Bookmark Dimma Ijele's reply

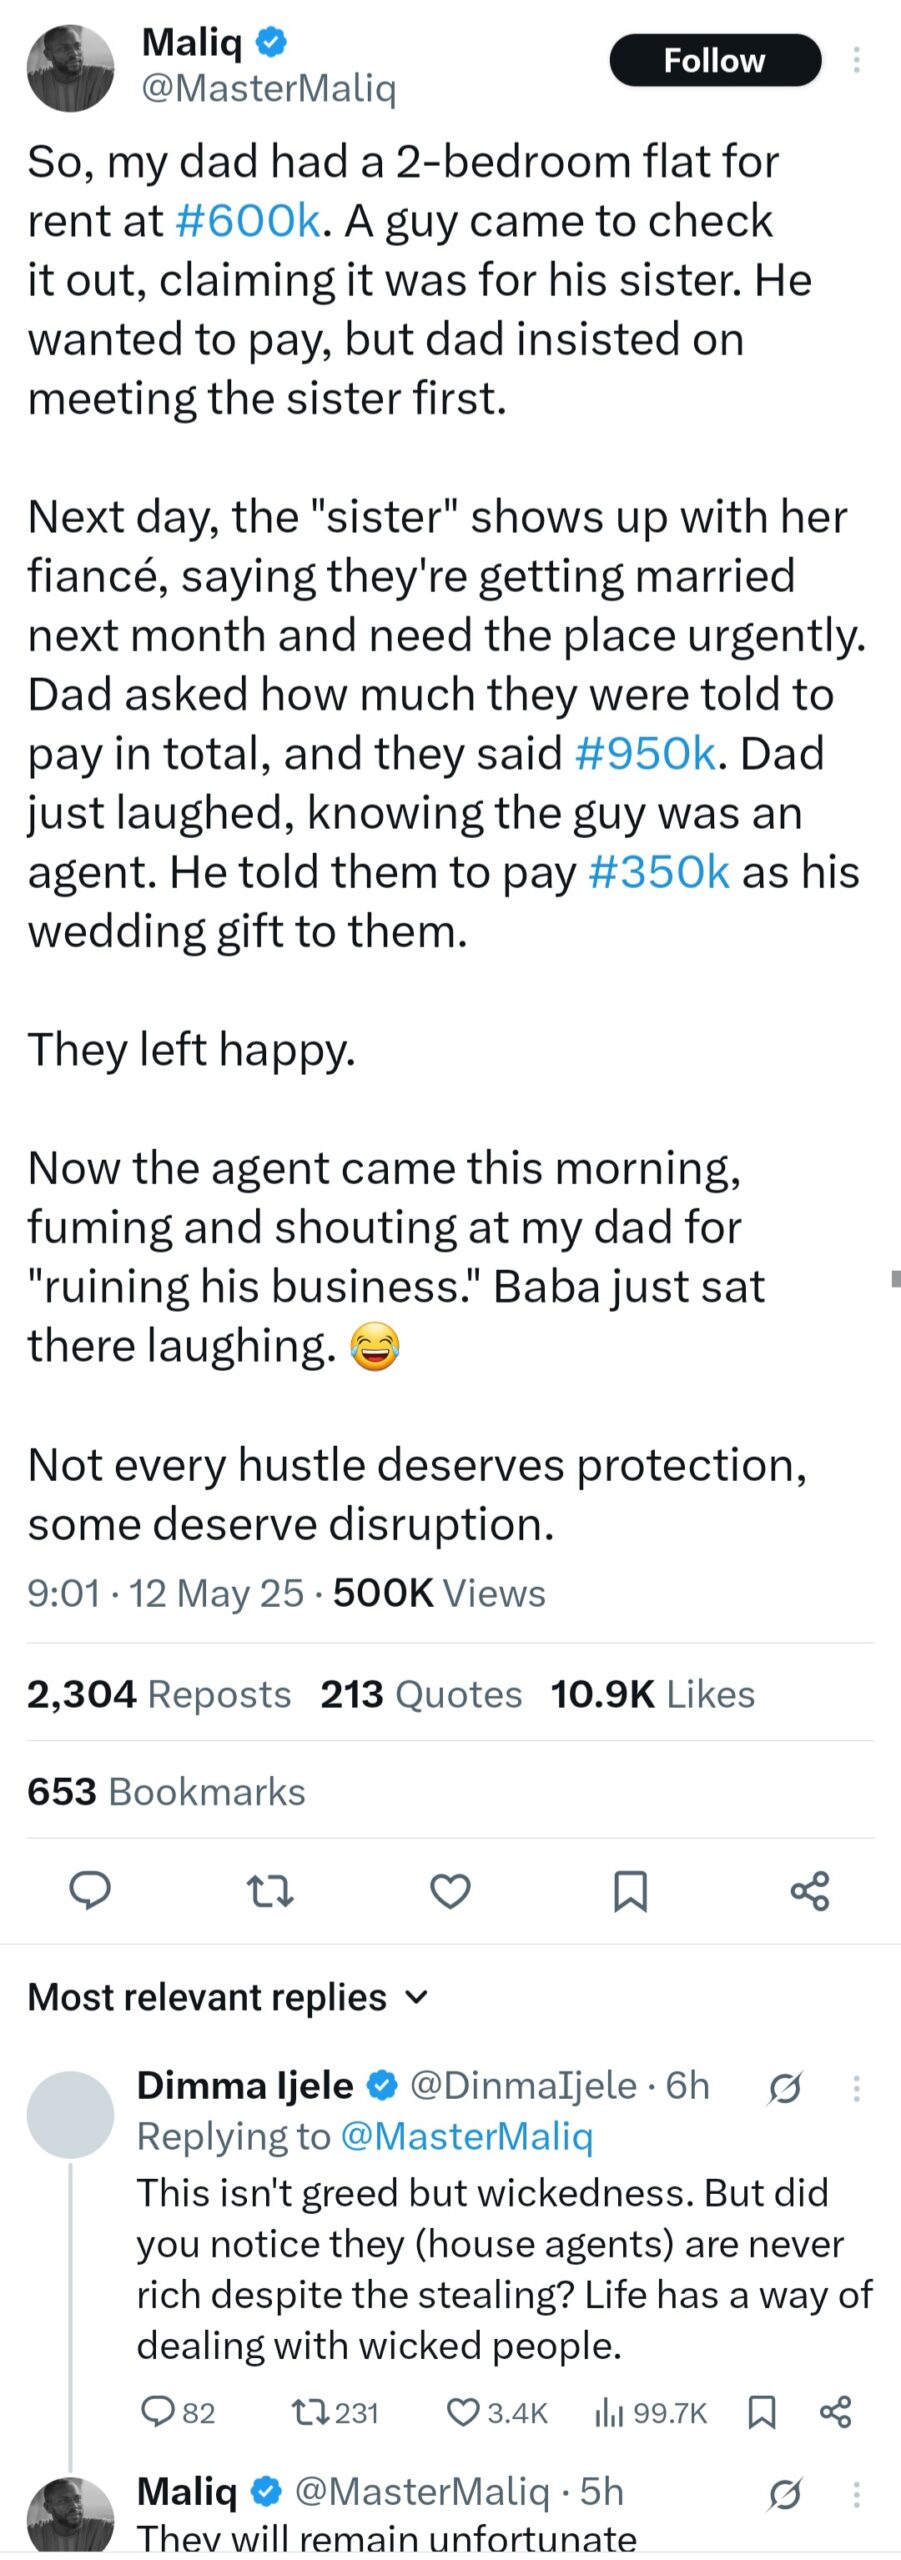click(762, 2413)
